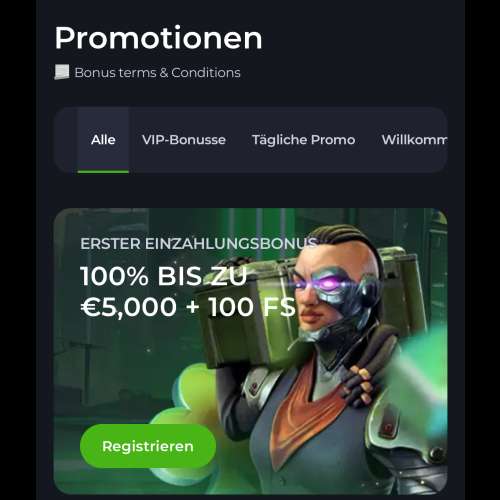The height and width of the screenshot is (500, 500).
Task: Select the partially visible Willkomm tab
Action: pyautogui.click(x=414, y=140)
